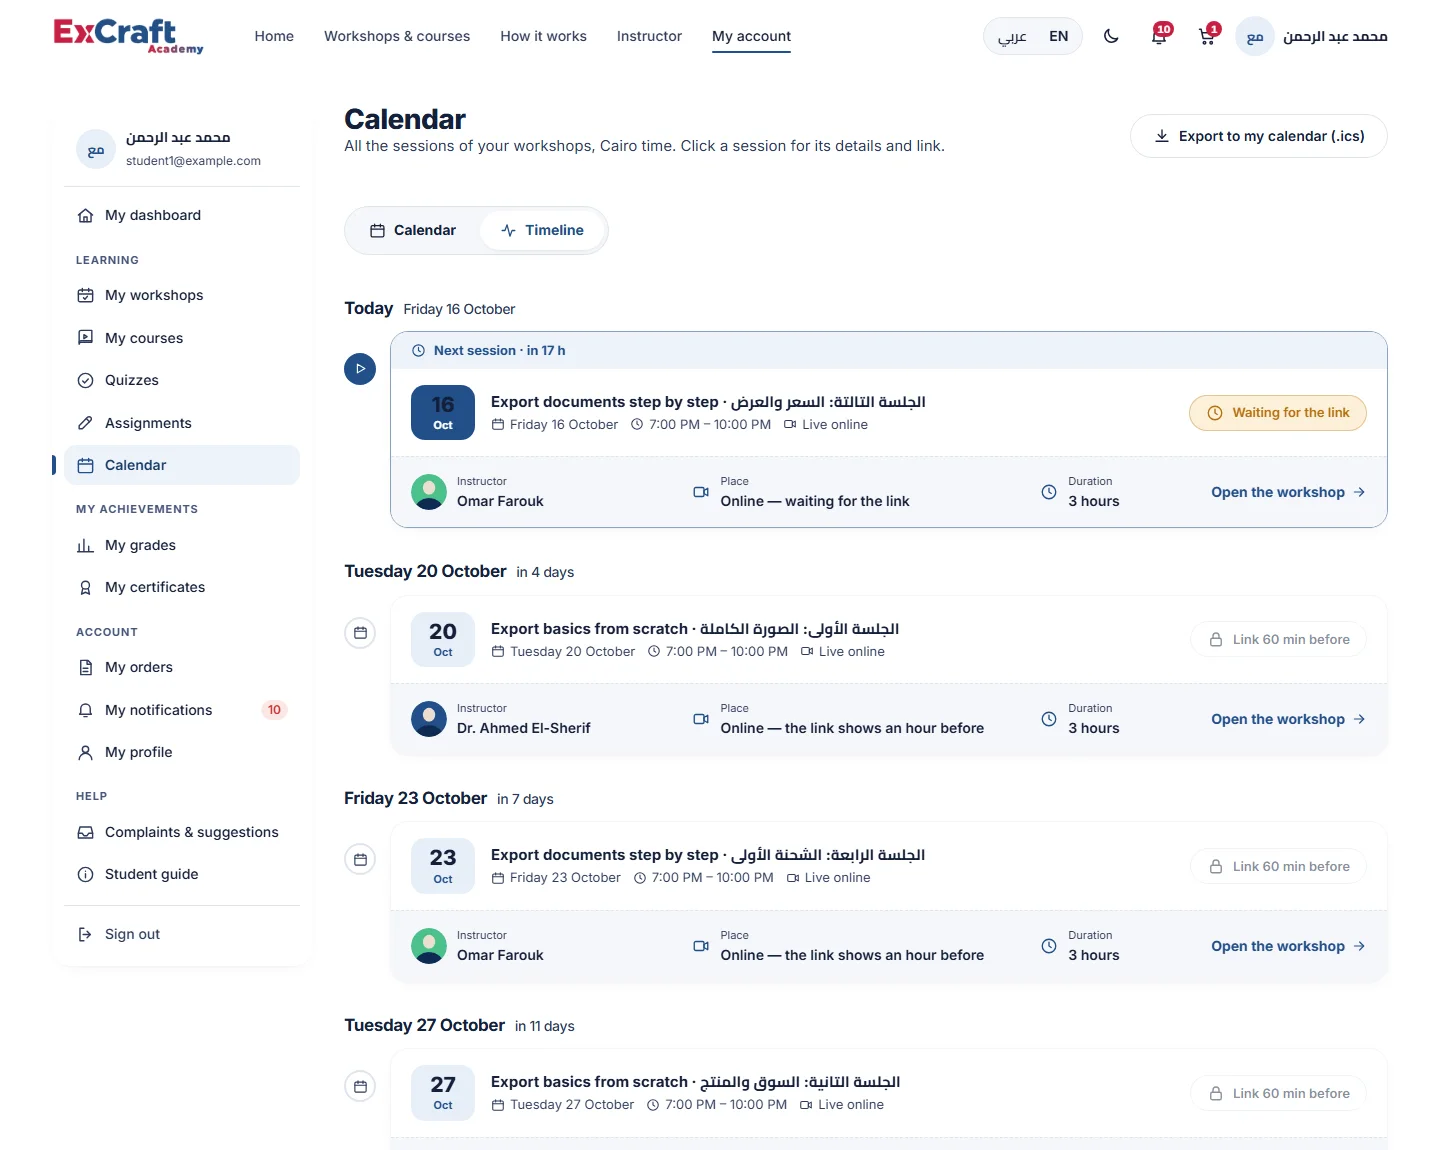
Task: Click Link 60 min before on 20 October
Action: click(x=1279, y=640)
